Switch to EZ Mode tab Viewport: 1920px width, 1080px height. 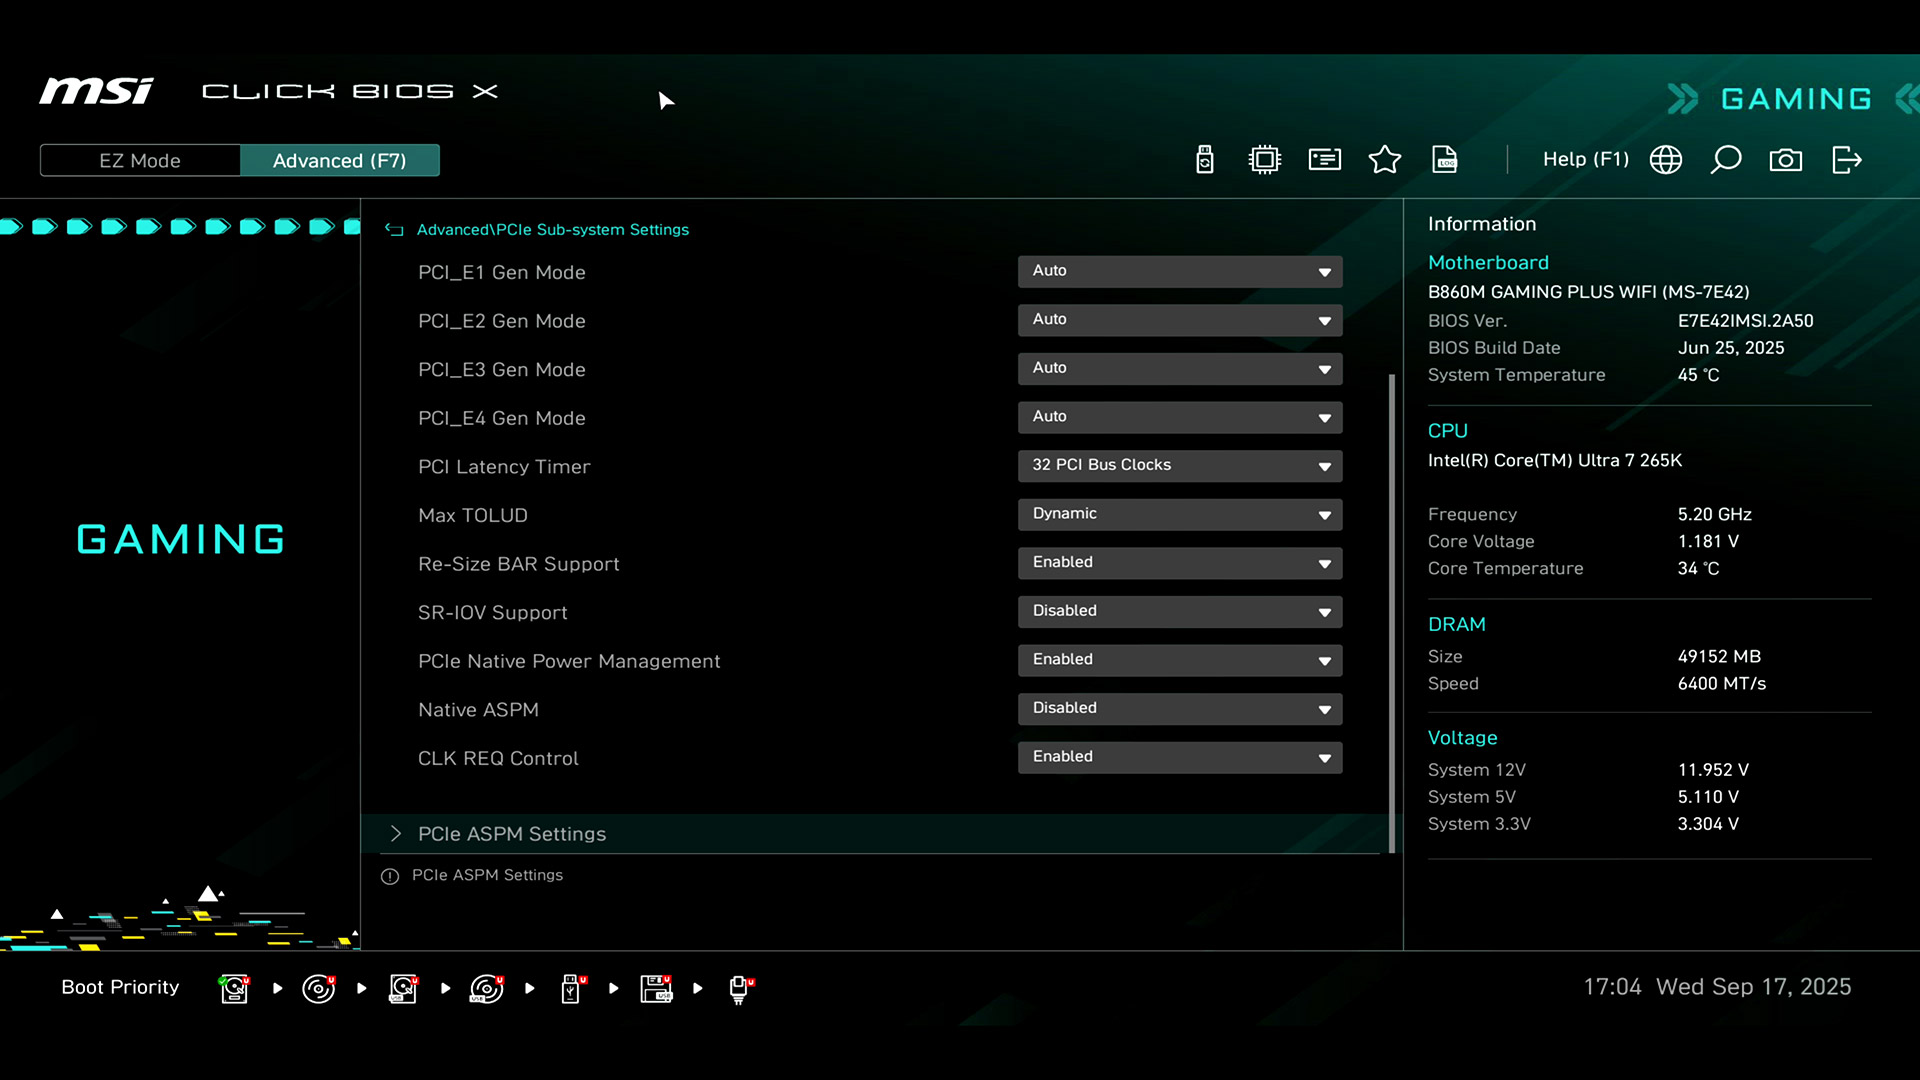tap(140, 161)
